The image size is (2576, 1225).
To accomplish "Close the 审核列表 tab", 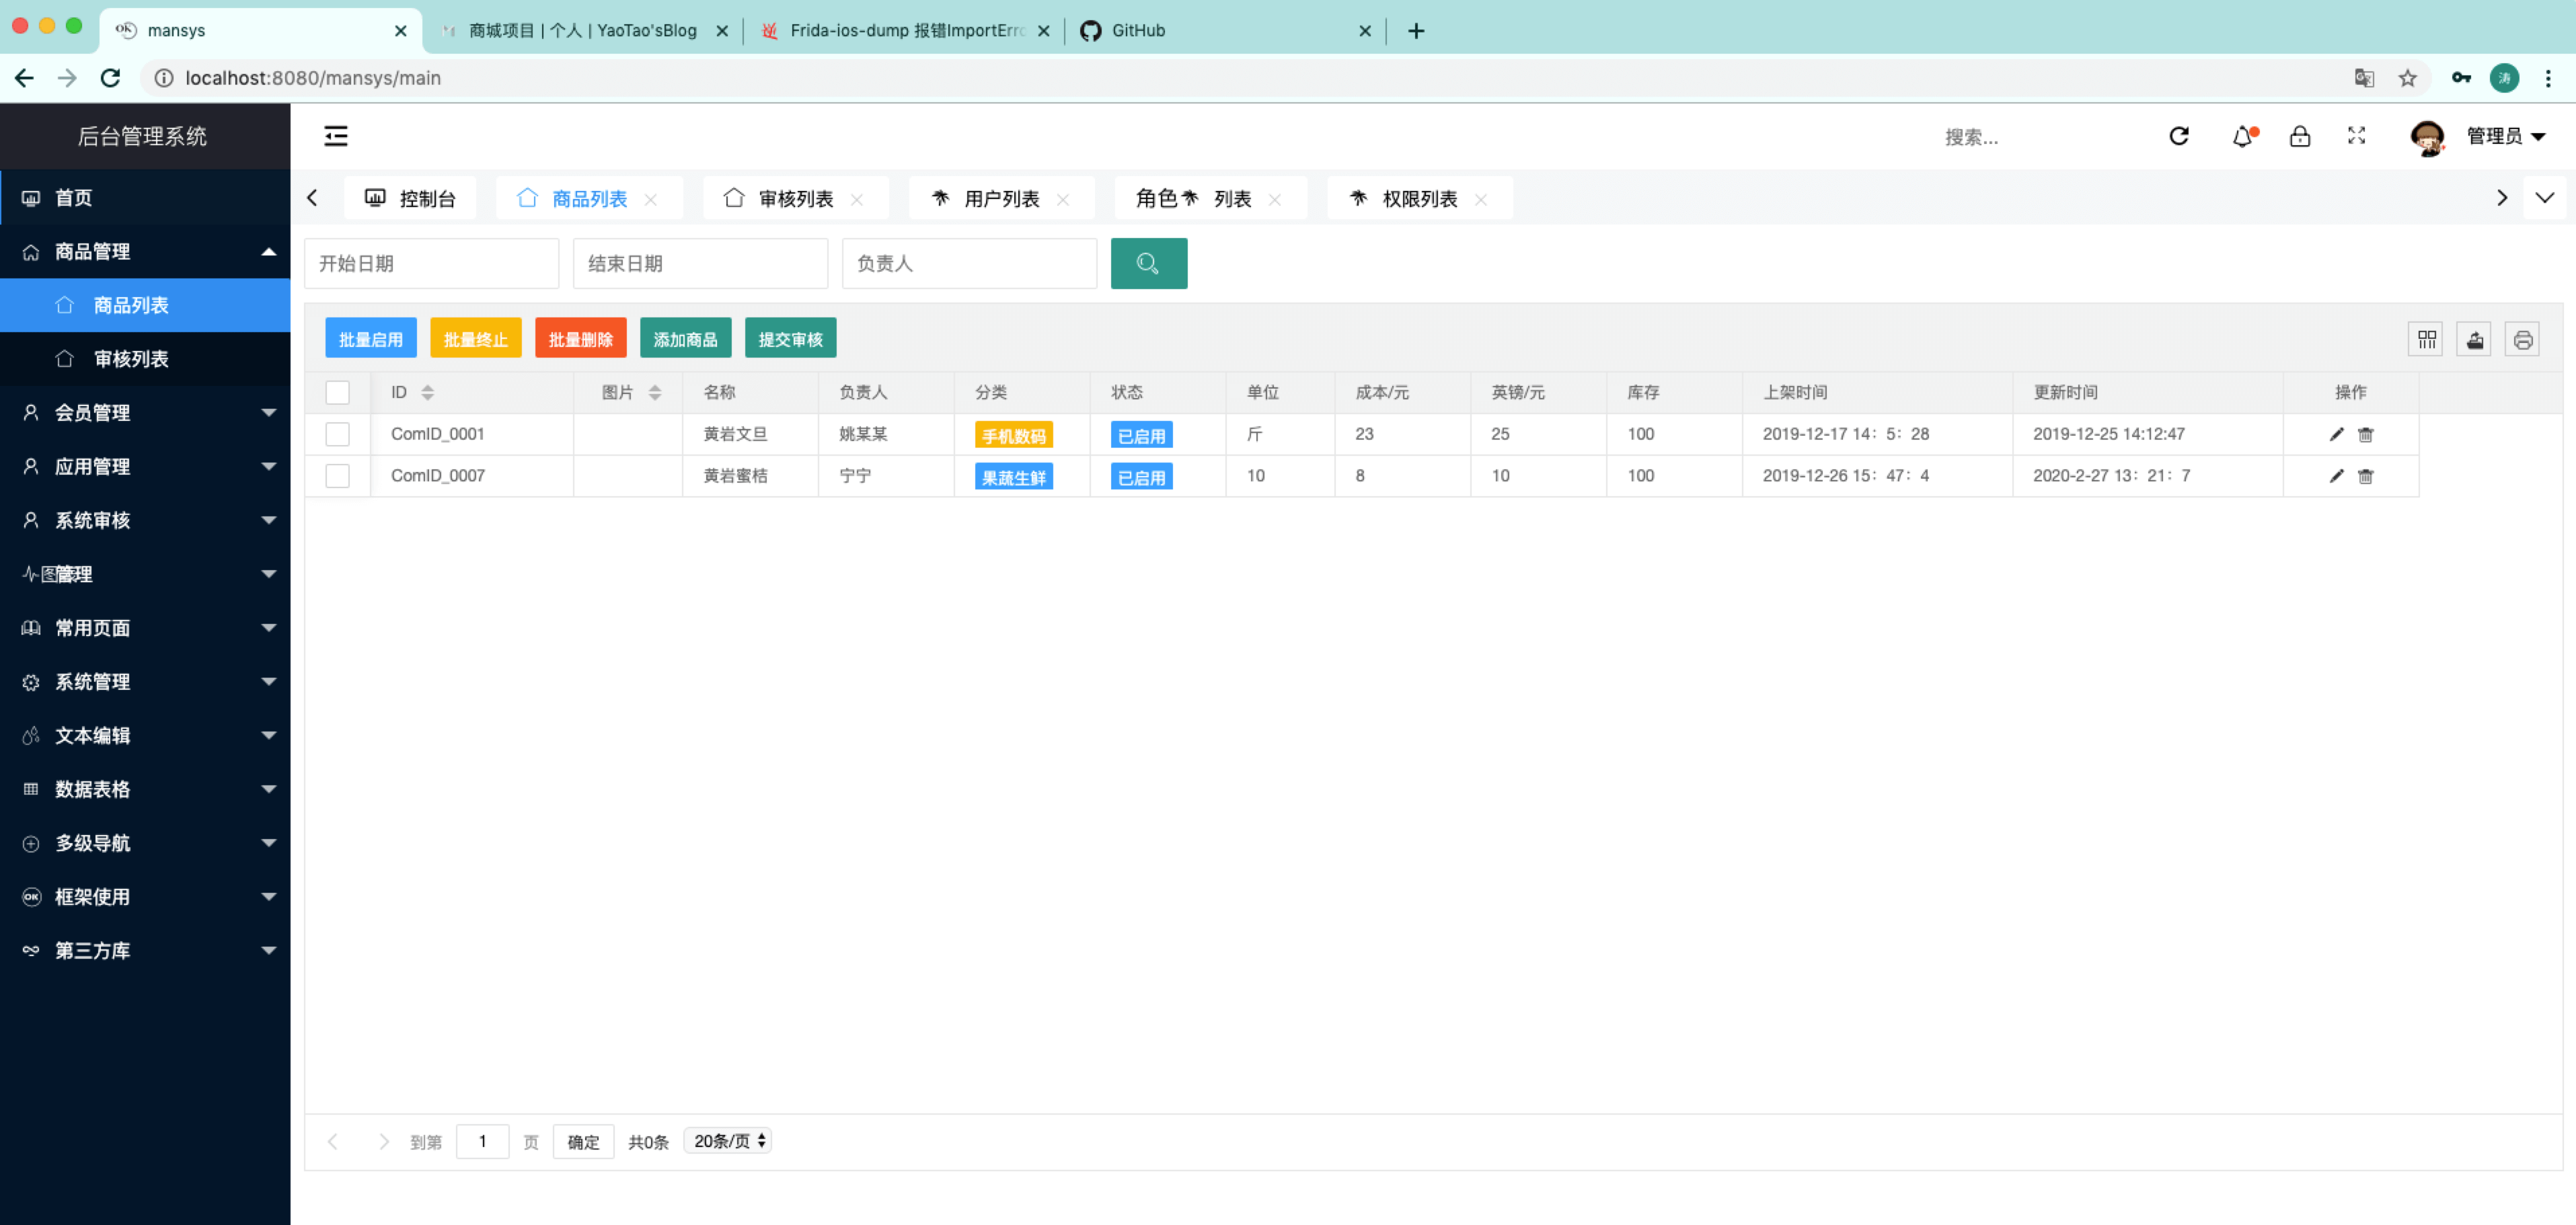I will [857, 199].
